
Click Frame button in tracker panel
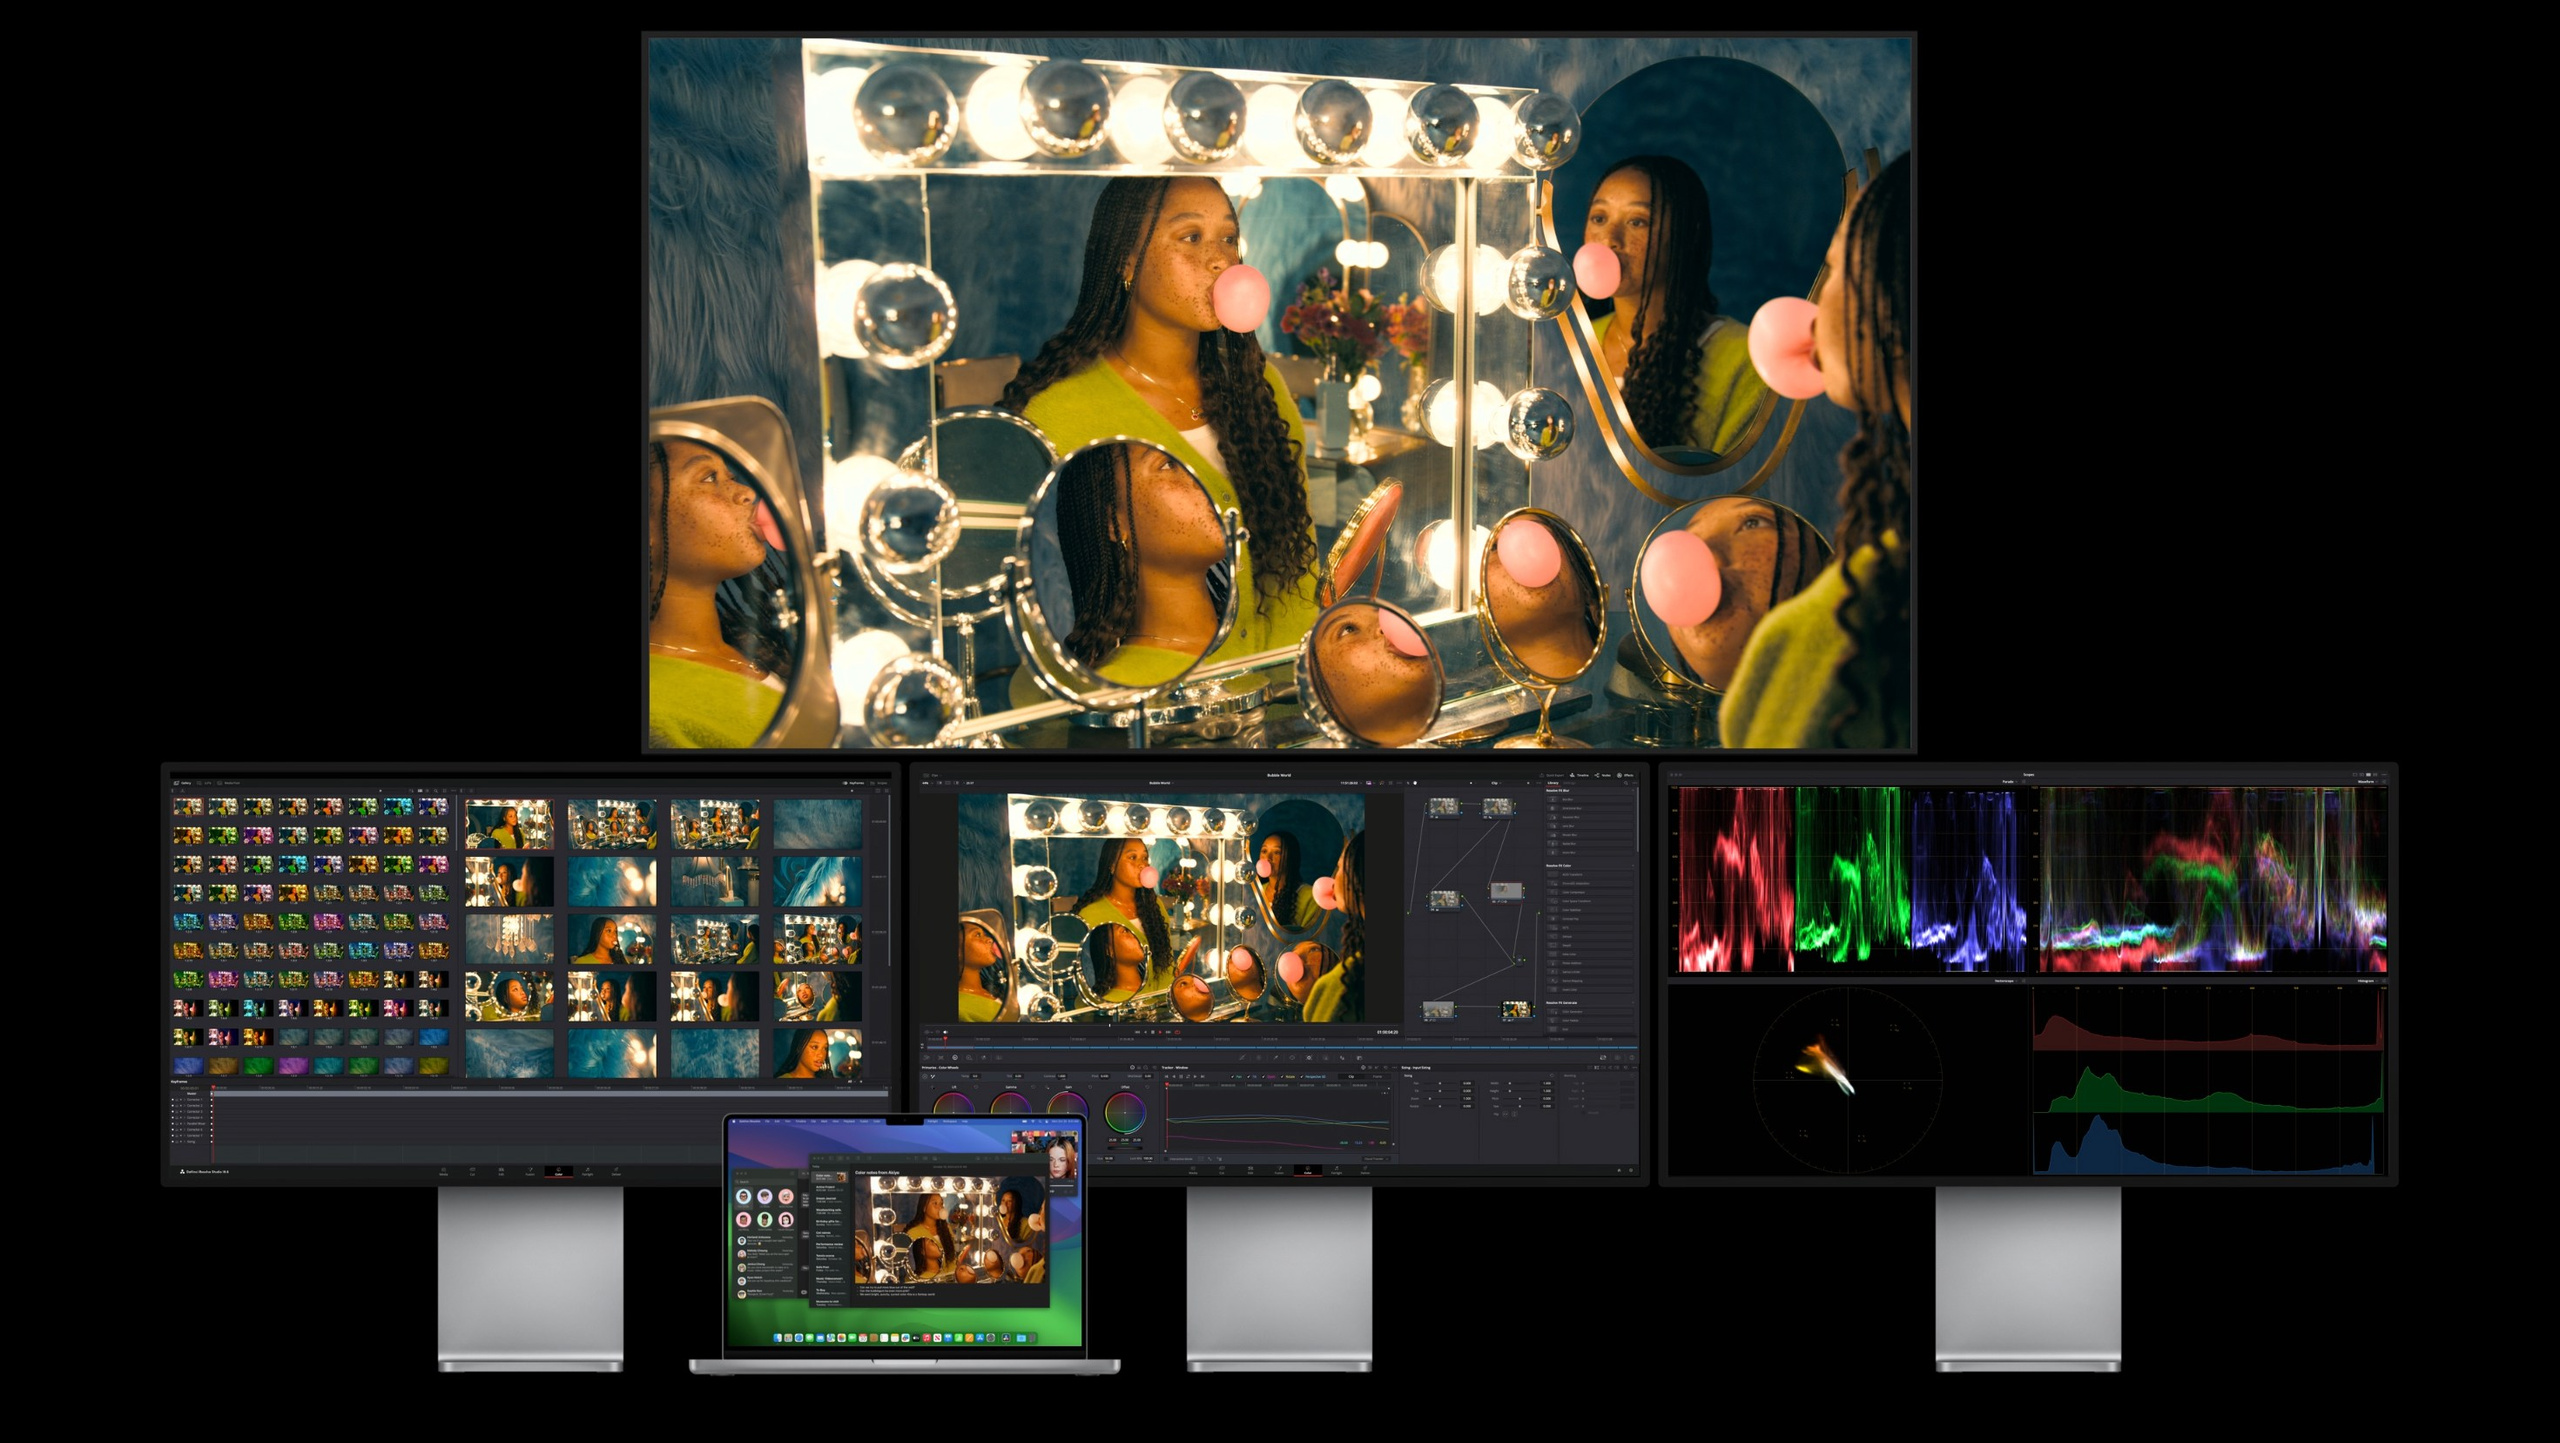1377,1077
